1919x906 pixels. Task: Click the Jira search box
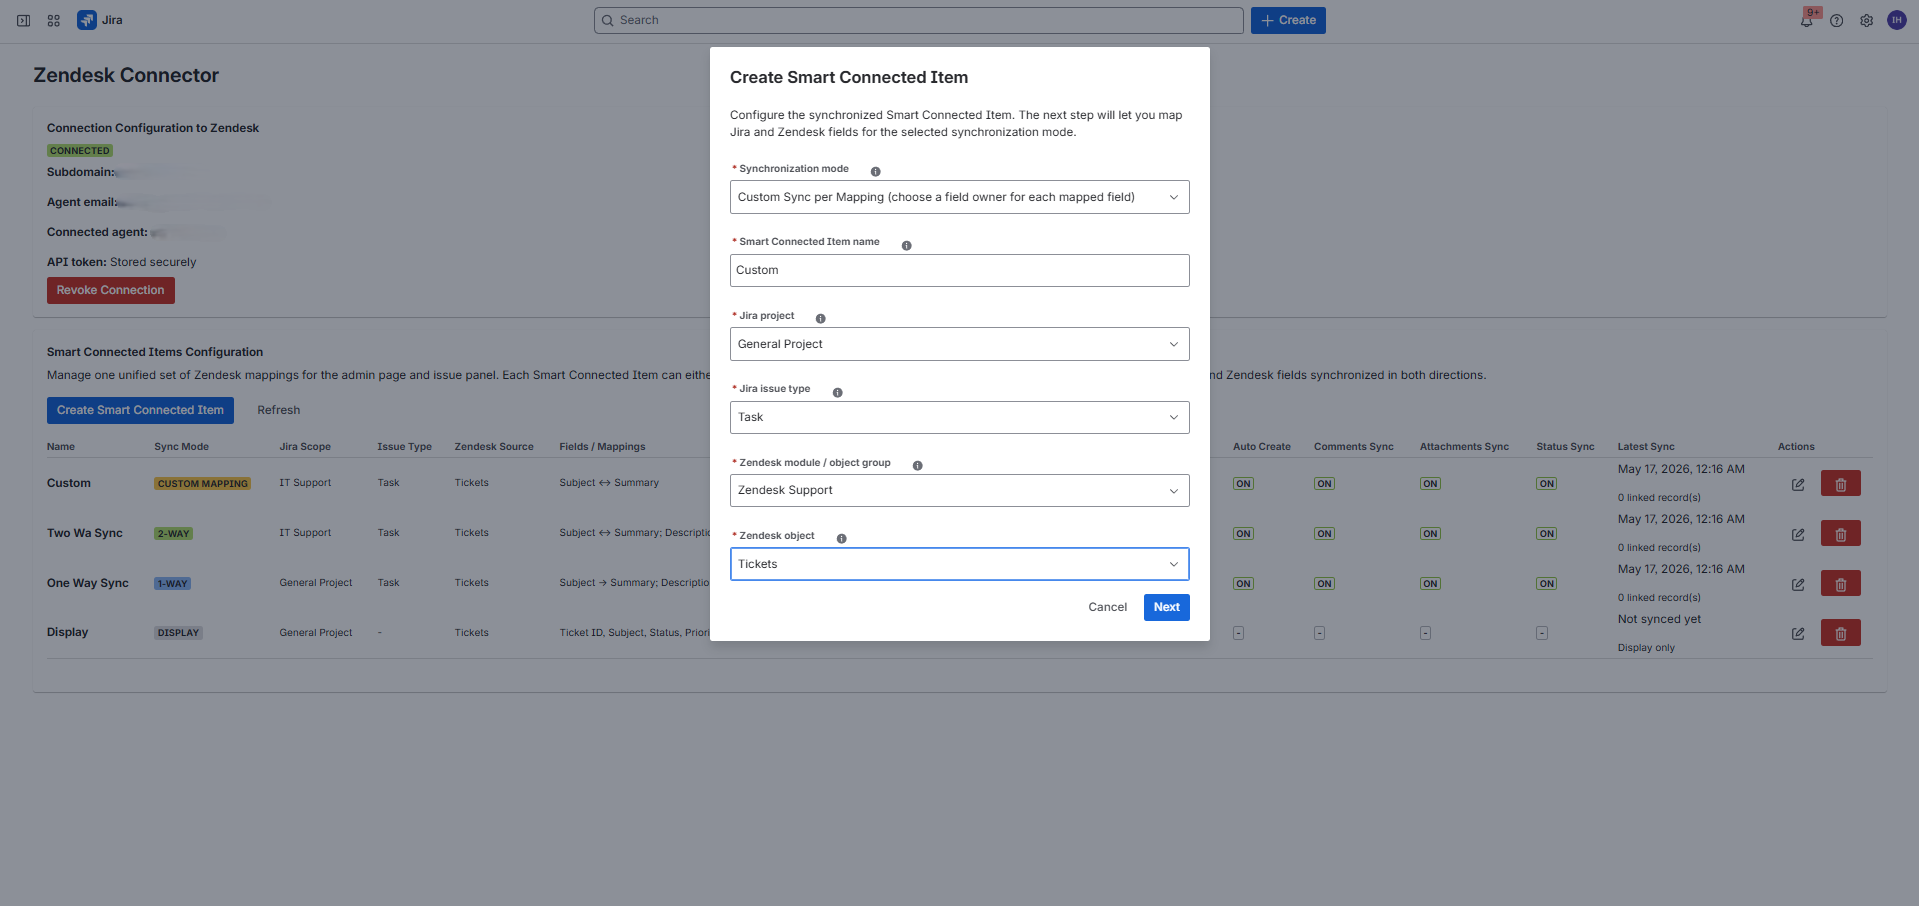[918, 20]
